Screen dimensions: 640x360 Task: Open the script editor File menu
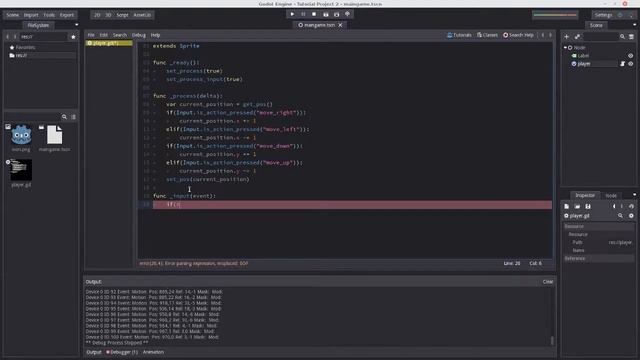pyautogui.click(x=91, y=35)
